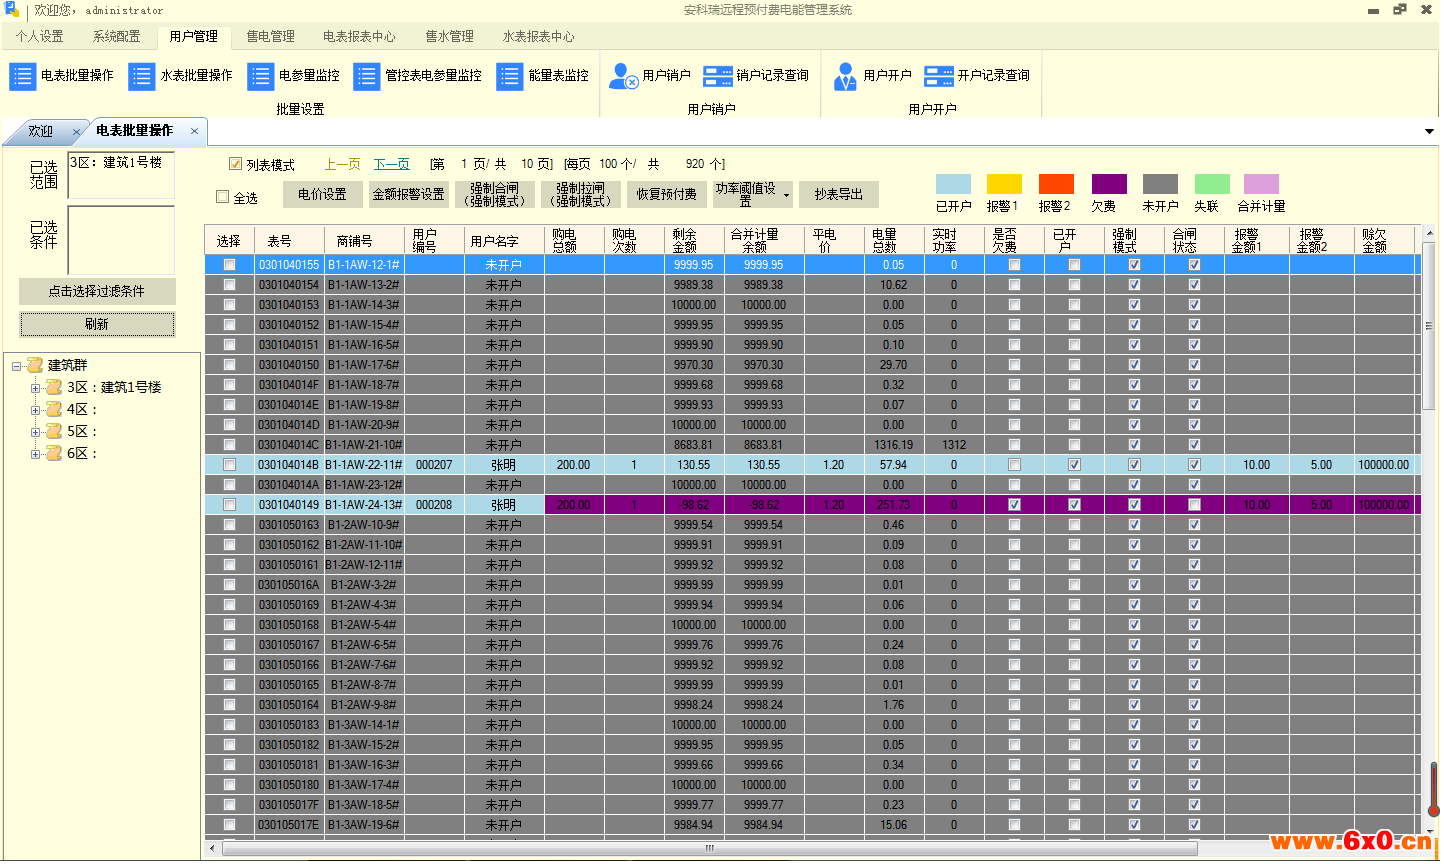Viewport: 1444px width, 864px height.
Task: Click the 报警1 yellow swatch
Action: coord(1004,184)
